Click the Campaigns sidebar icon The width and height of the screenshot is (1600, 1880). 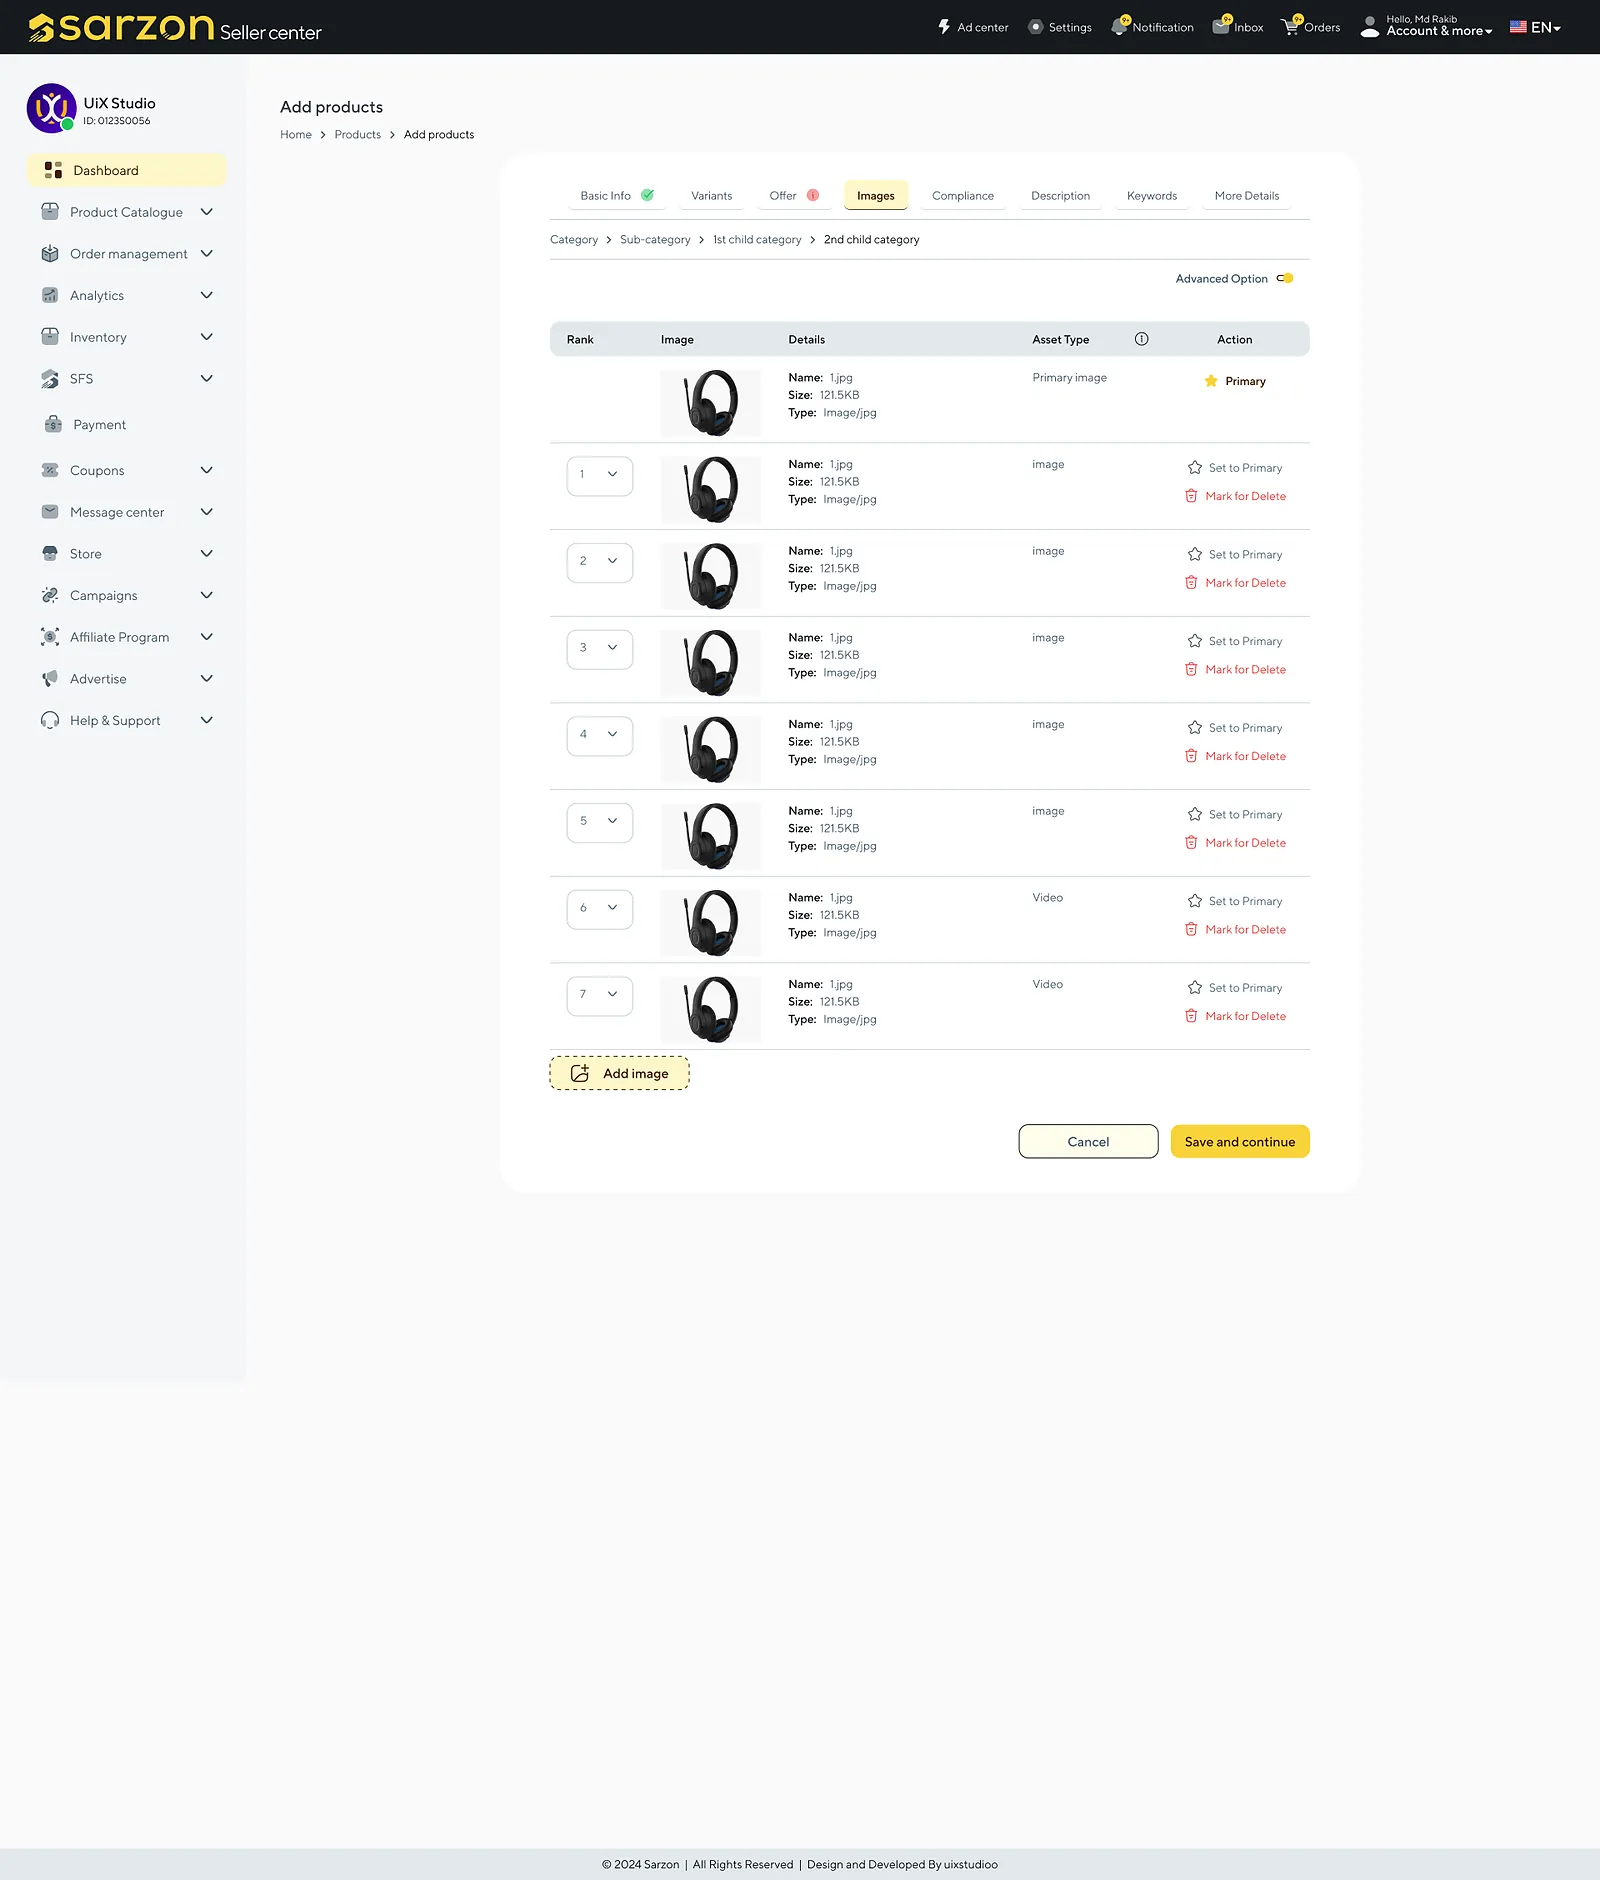coord(50,595)
